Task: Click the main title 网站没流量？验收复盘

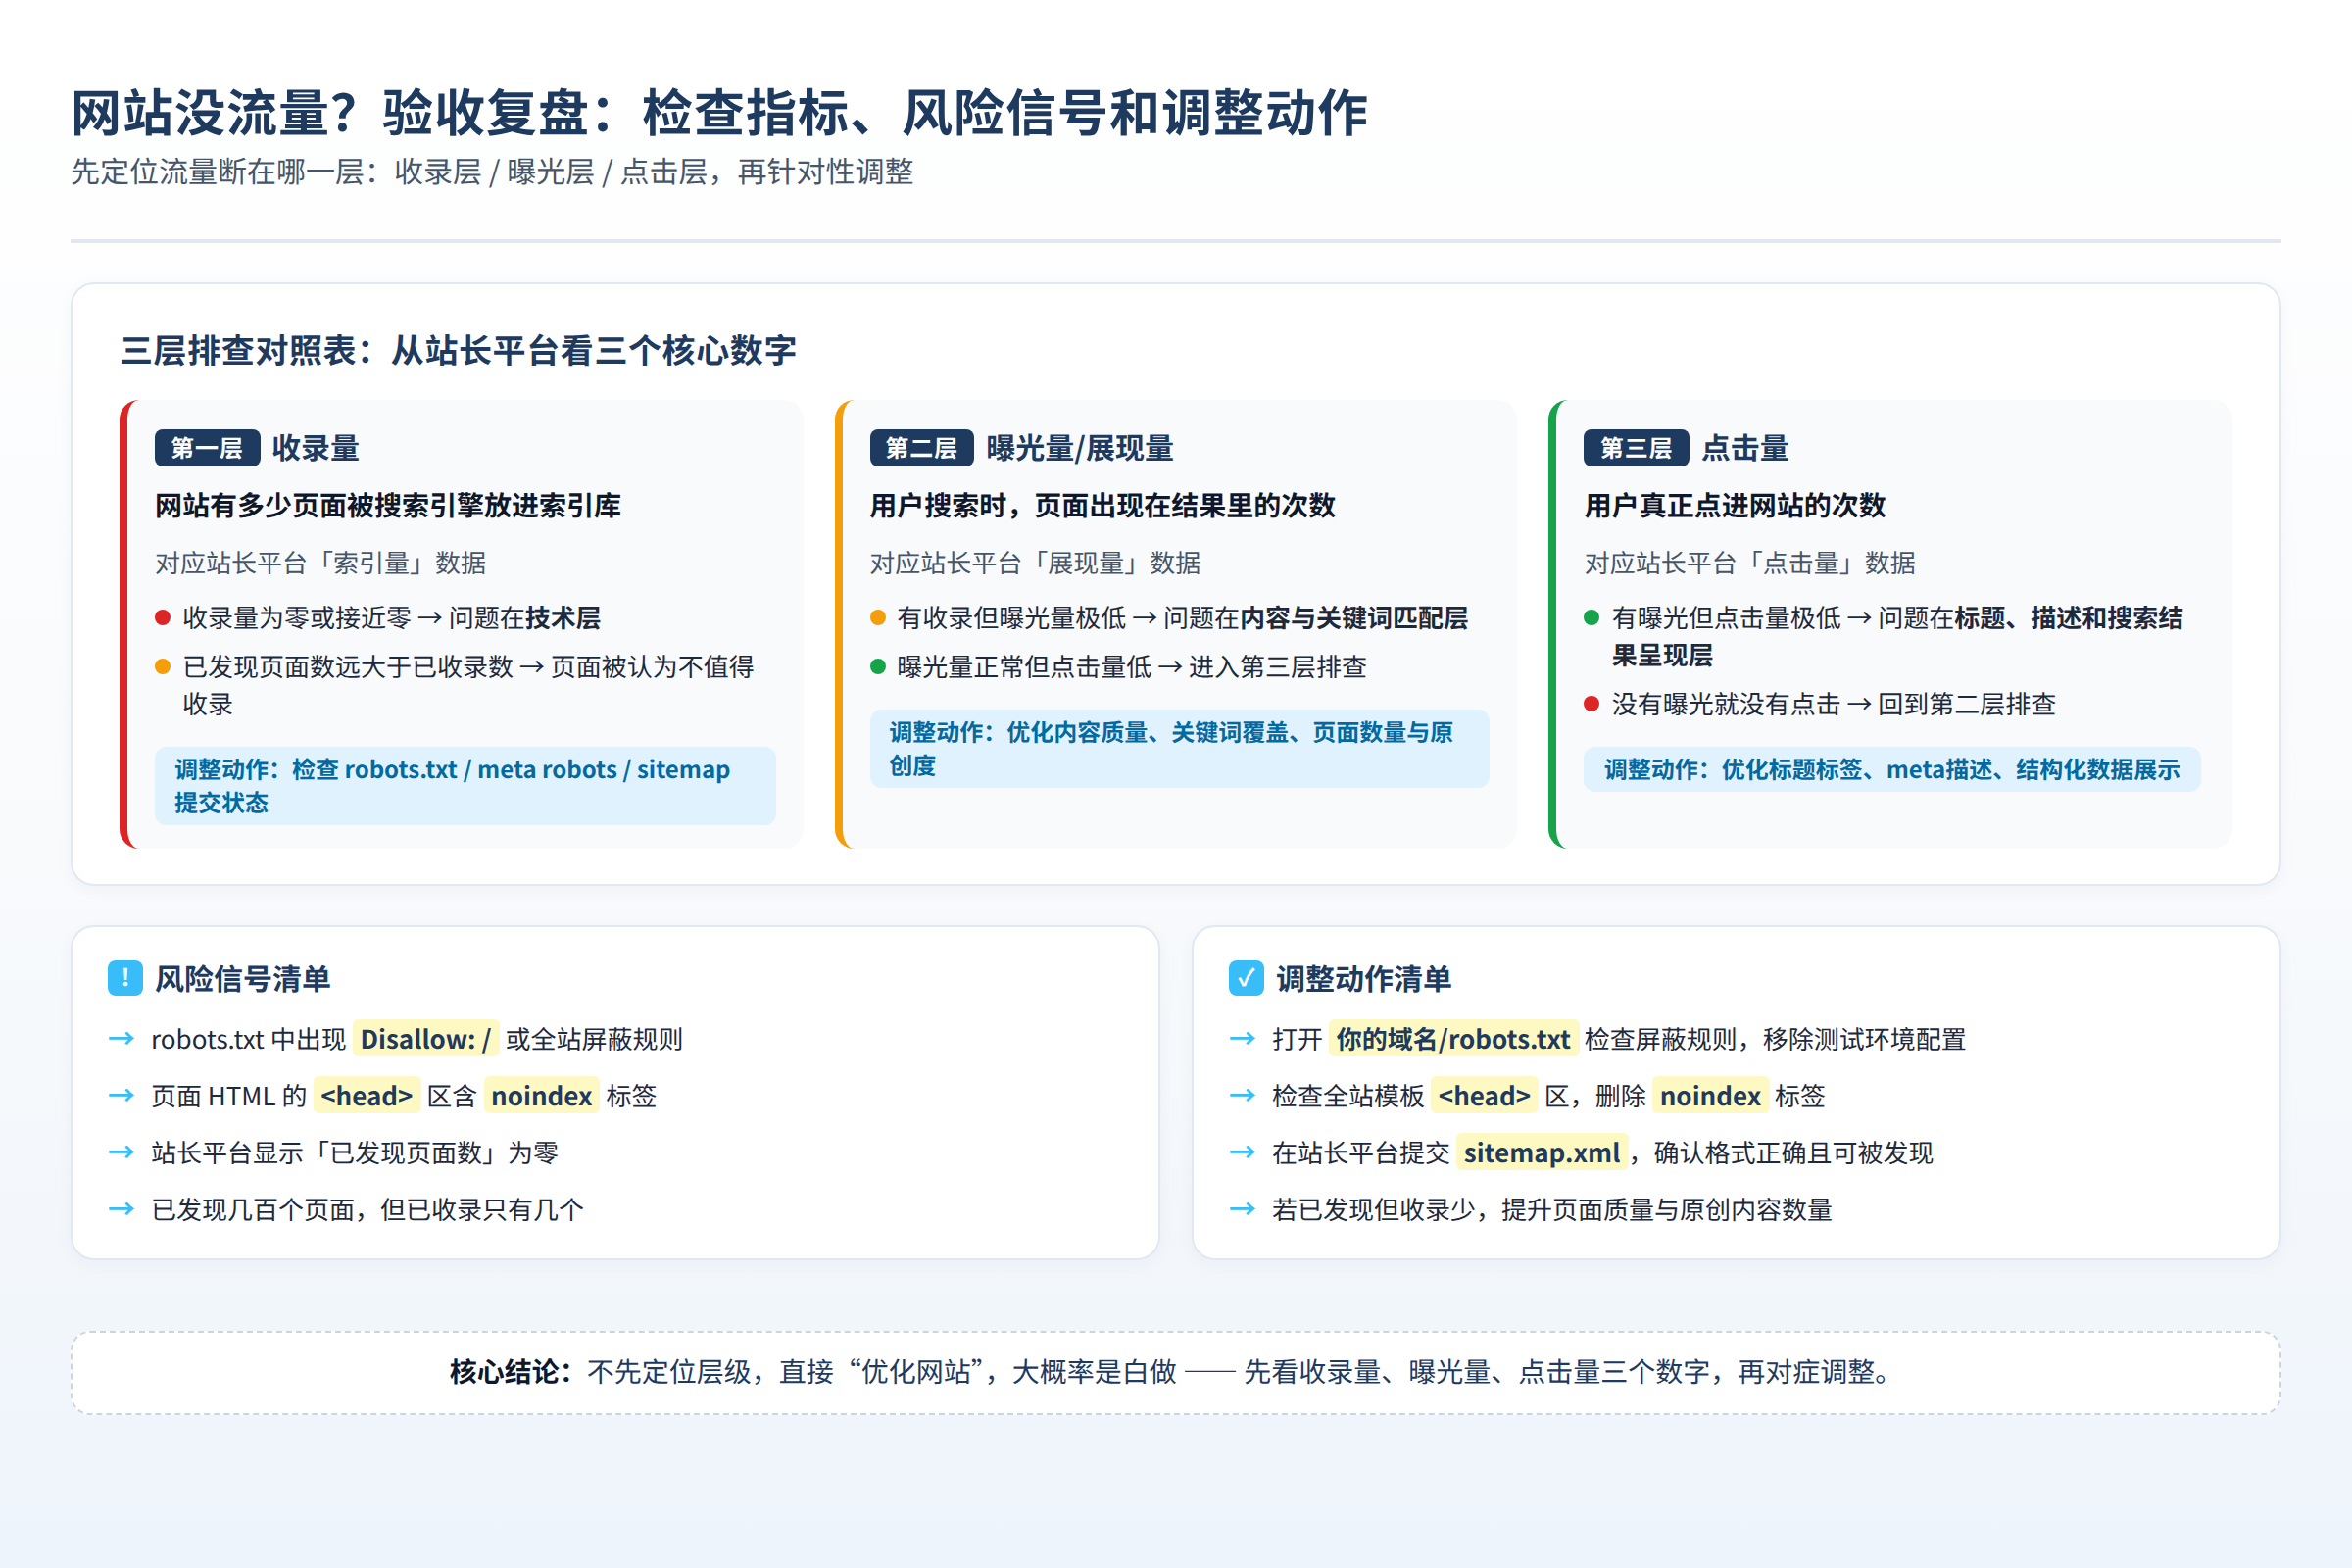Action: click(x=719, y=112)
